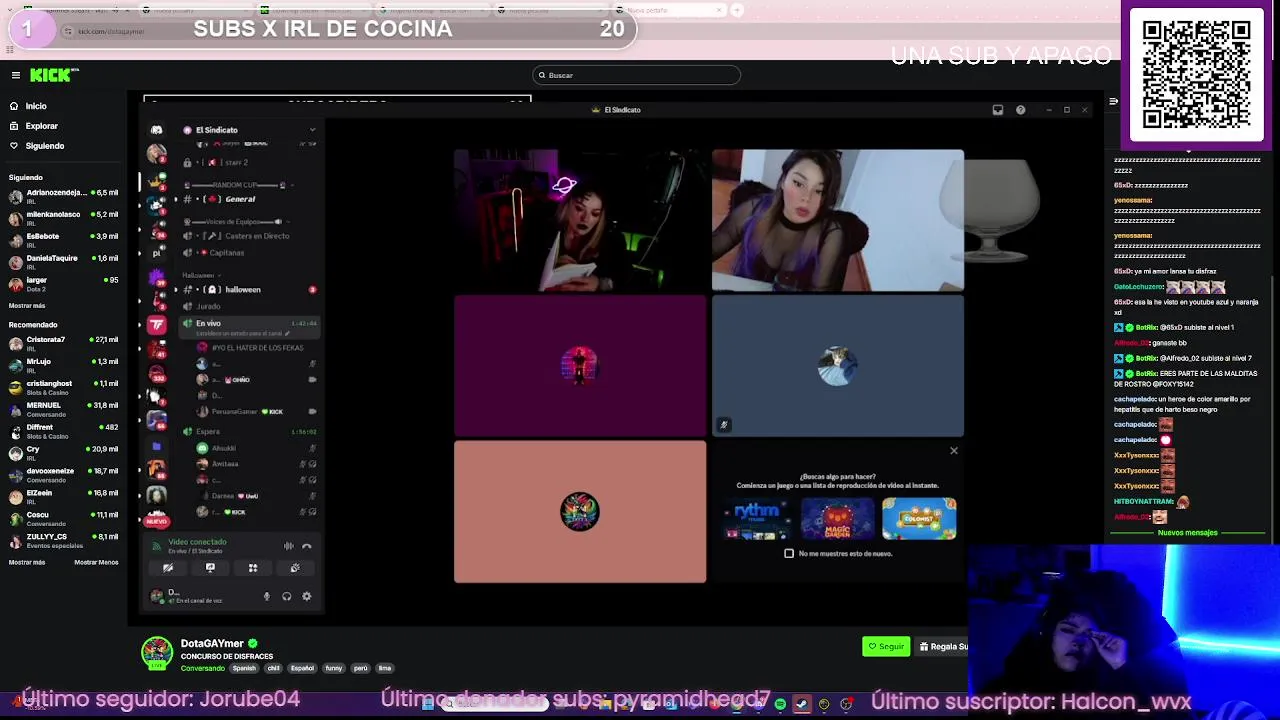Launch the Rythm activity
Screen dimensions: 1280x720
click(x=757, y=519)
